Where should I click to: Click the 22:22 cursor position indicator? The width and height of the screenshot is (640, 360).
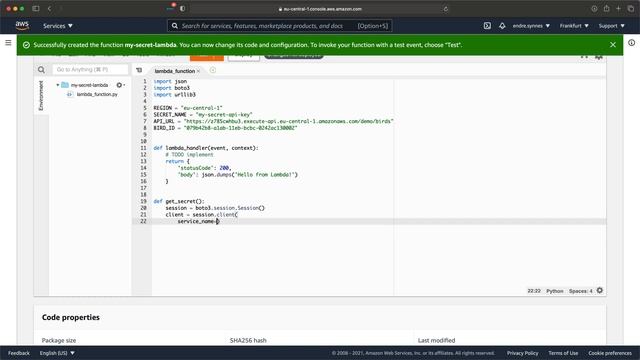coord(534,291)
